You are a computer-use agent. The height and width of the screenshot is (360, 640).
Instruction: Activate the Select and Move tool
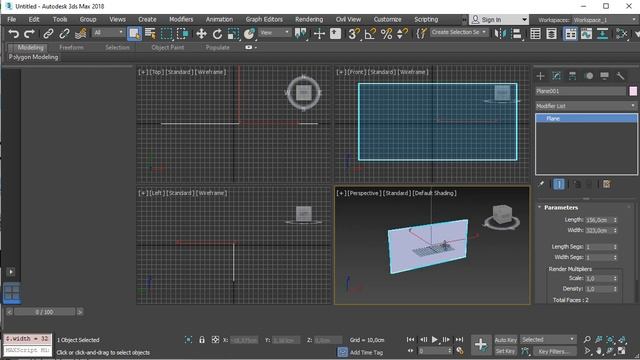(x=201, y=33)
